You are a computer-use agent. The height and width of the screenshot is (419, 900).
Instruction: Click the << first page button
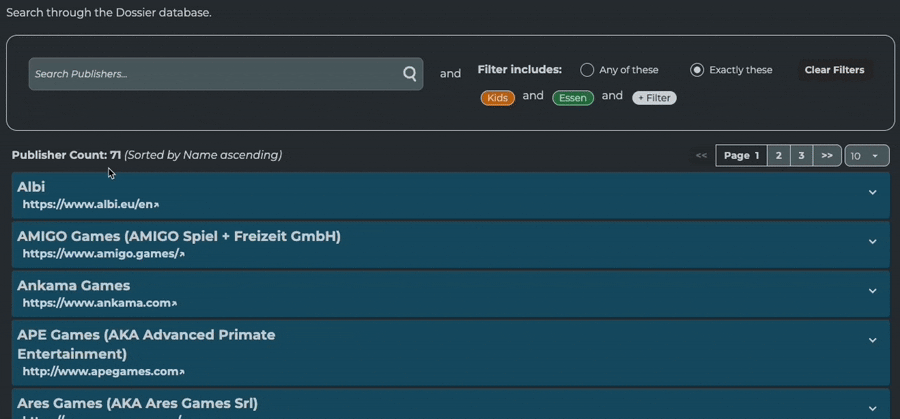[x=701, y=156]
